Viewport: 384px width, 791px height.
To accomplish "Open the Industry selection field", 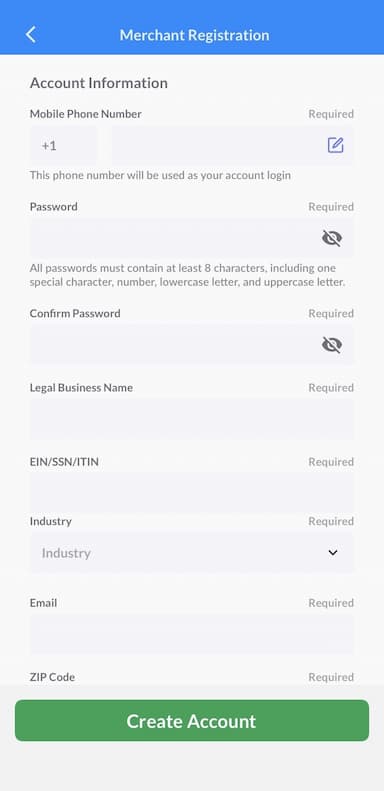I will tap(192, 553).
